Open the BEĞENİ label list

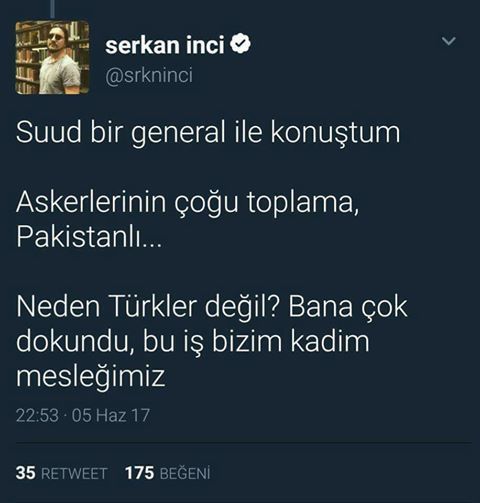[185, 473]
